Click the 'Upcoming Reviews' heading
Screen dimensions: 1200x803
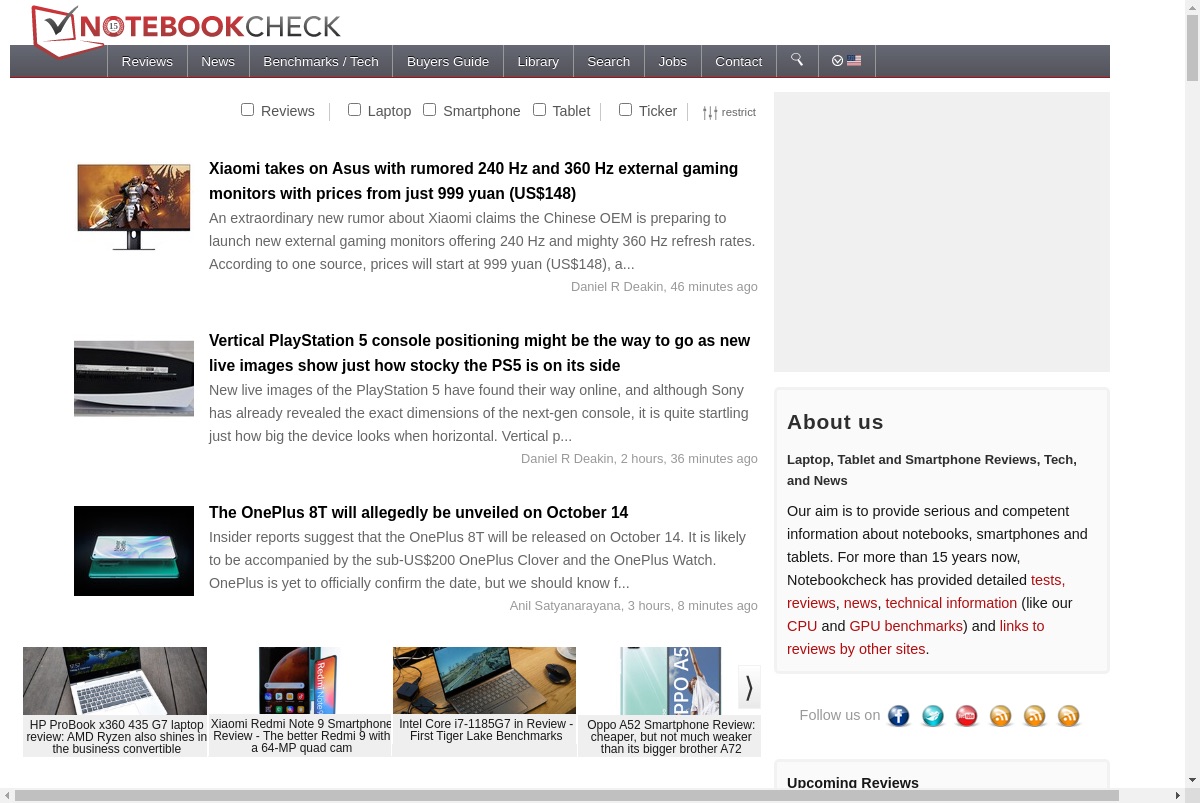853,783
